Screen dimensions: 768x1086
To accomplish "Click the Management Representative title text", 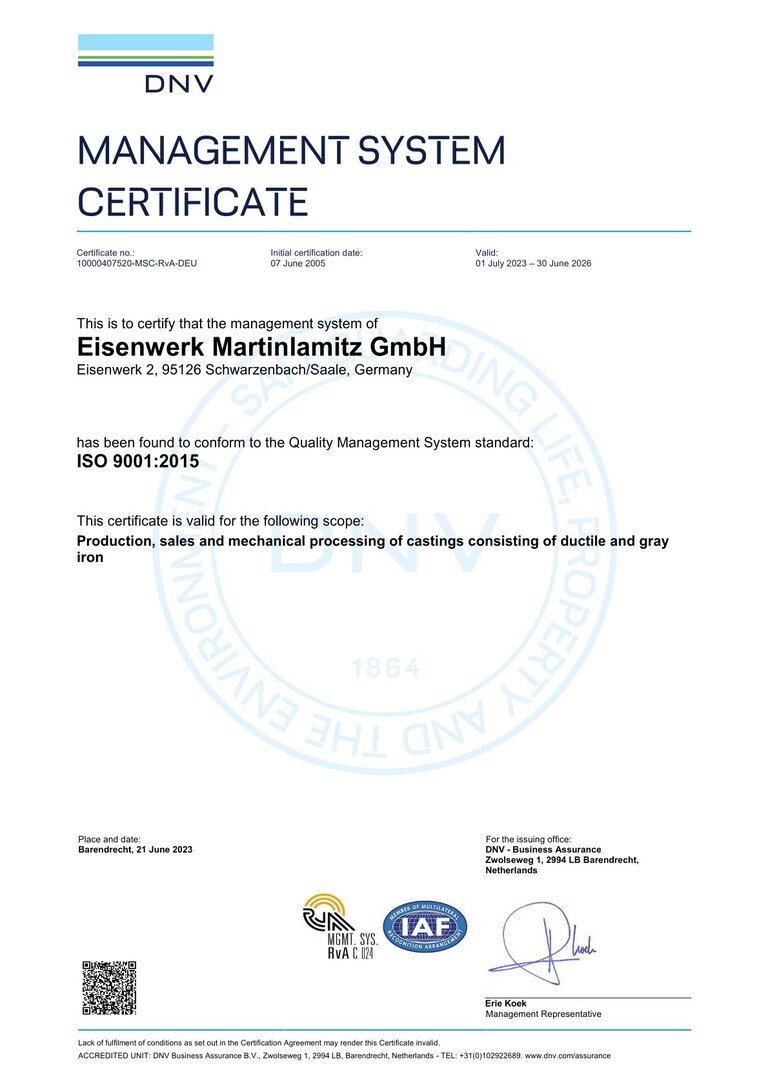I will pyautogui.click(x=543, y=1014).
